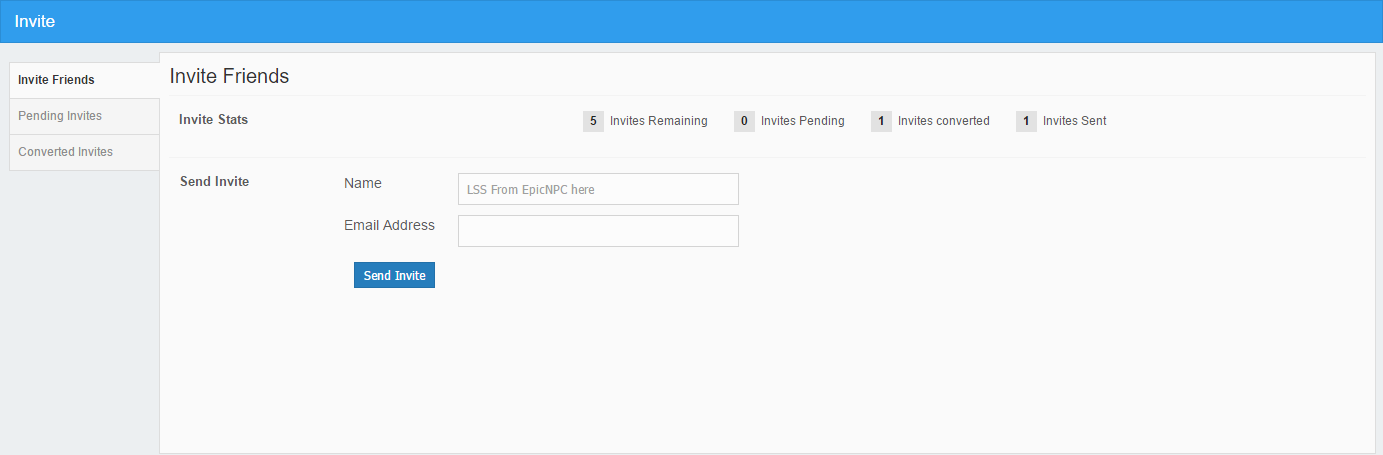Click the Send Invite button

[394, 275]
